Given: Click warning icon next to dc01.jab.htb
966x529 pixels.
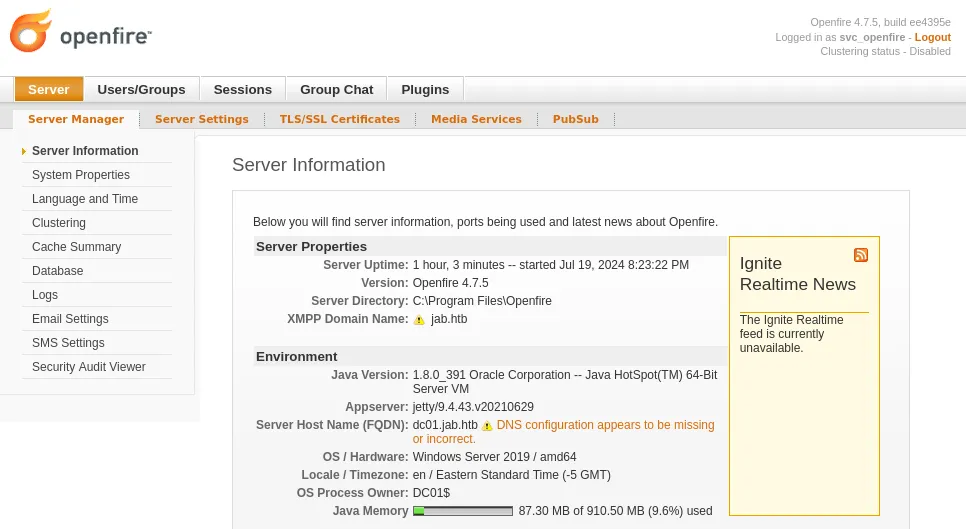Looking at the screenshot, I should click(x=487, y=426).
